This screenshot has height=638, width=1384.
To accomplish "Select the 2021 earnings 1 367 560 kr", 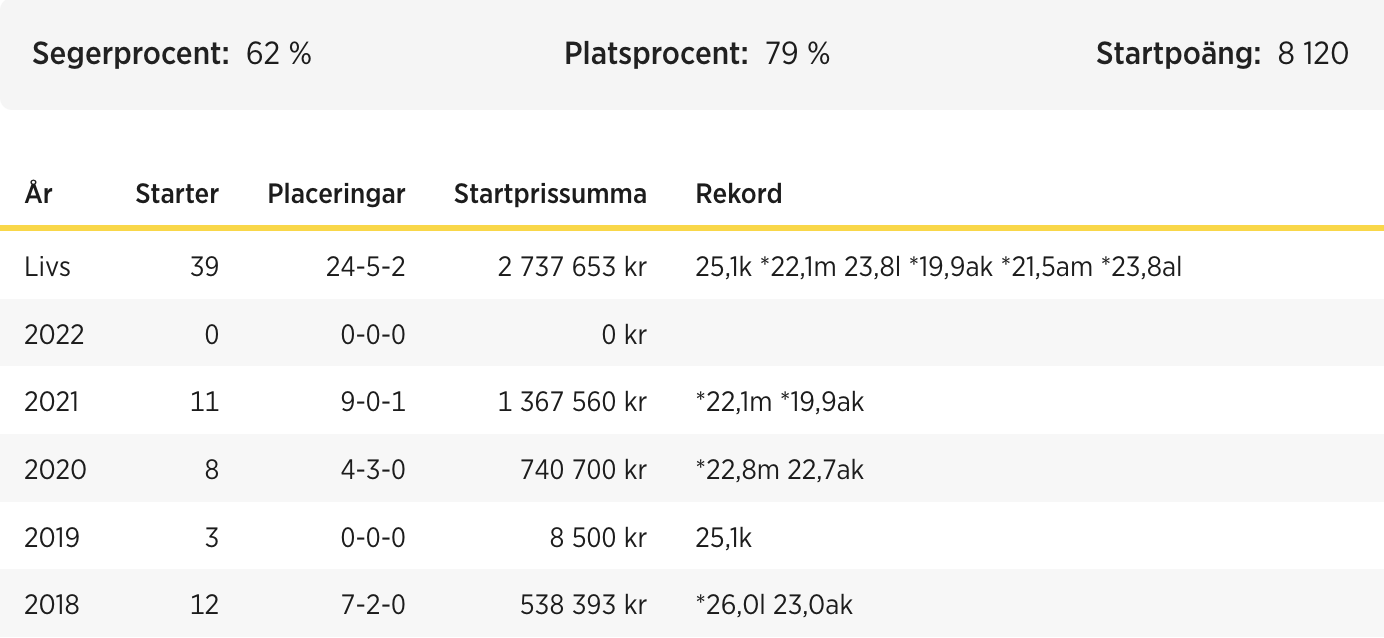I will (573, 402).
